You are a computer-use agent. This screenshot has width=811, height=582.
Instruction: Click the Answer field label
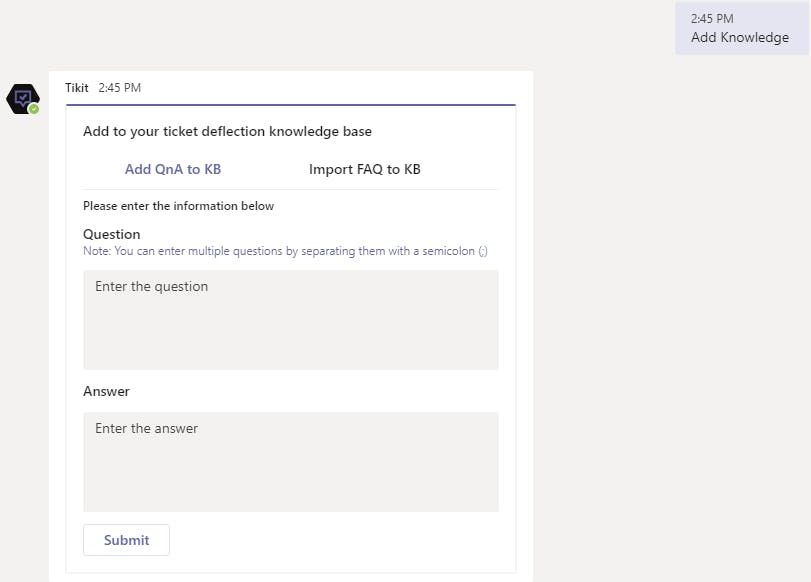pos(106,391)
